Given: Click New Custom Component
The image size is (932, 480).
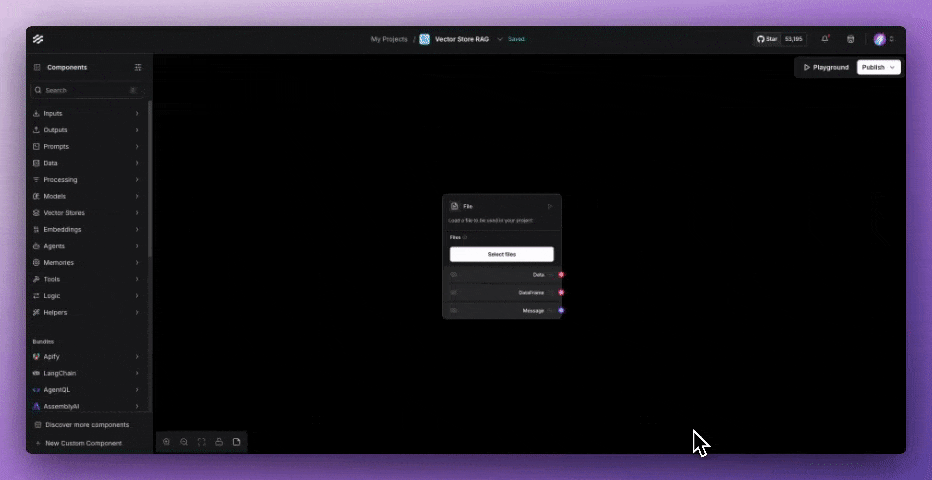Looking at the screenshot, I should coord(83,443).
